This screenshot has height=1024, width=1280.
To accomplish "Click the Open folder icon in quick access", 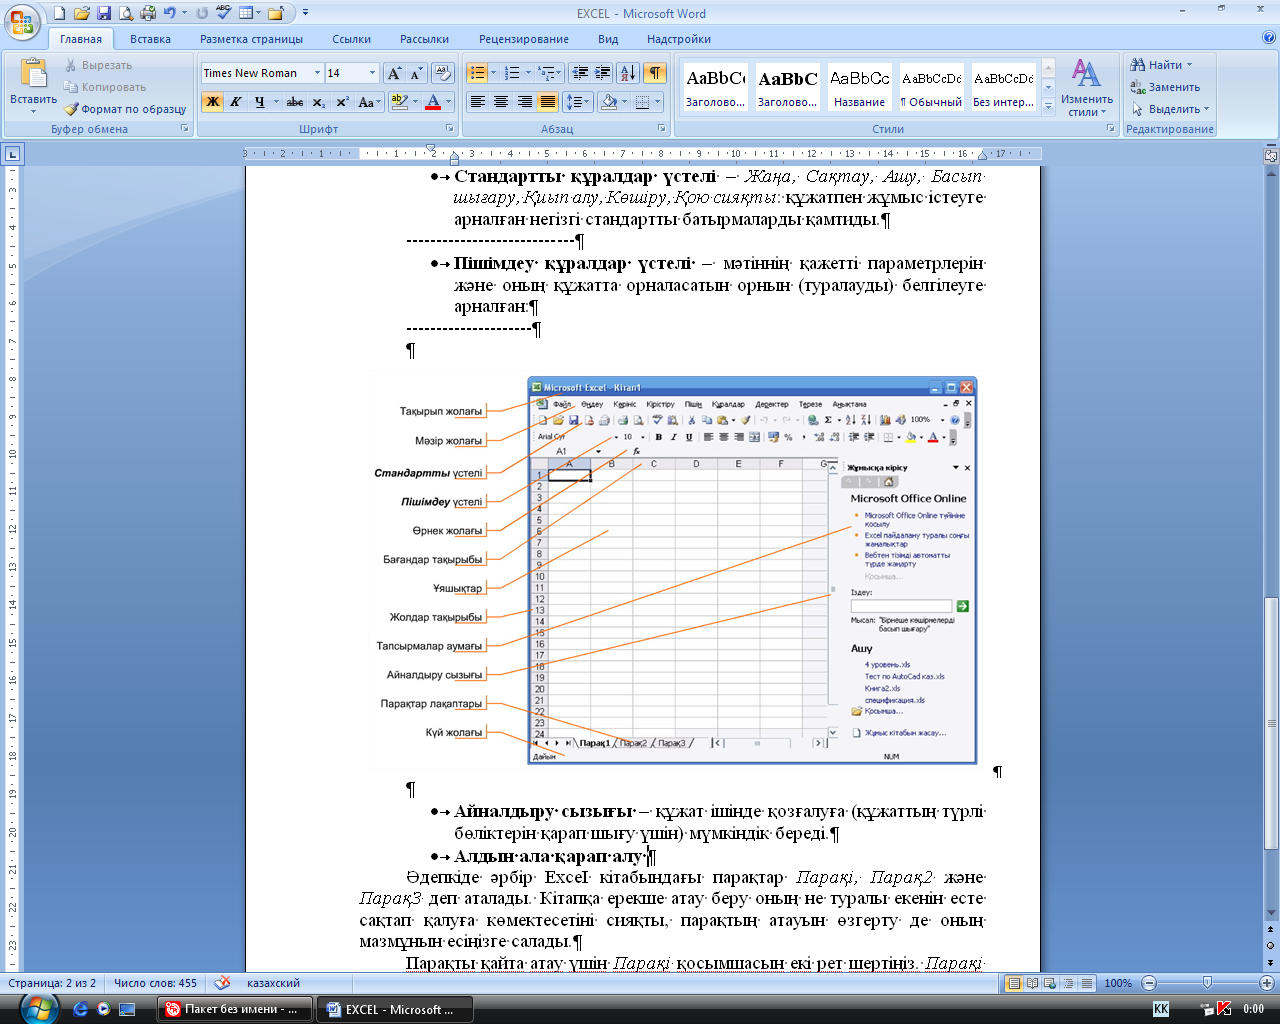I will point(82,13).
